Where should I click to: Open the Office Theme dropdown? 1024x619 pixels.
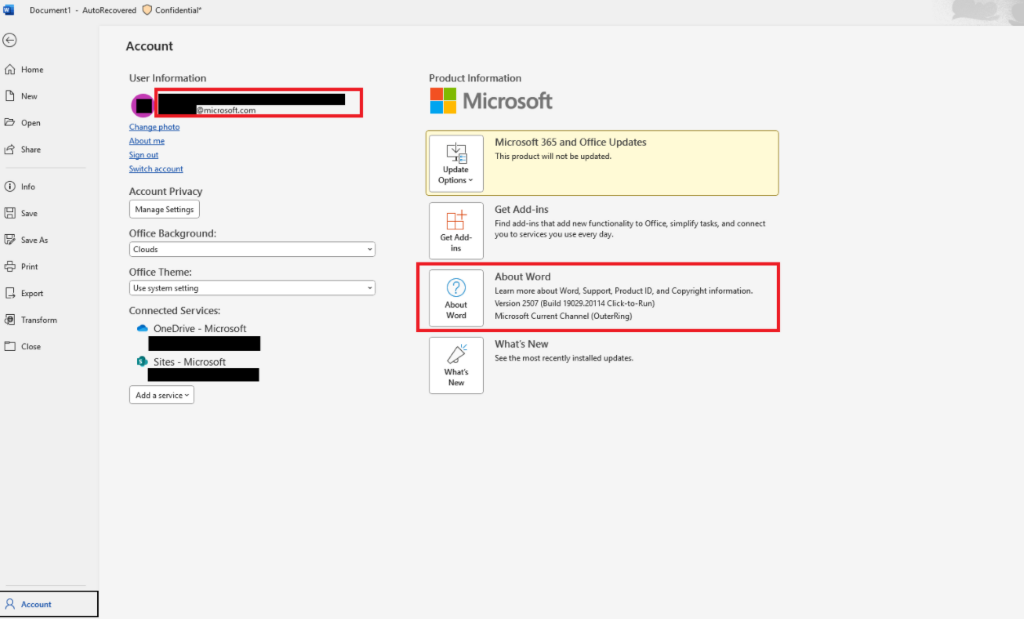coord(252,288)
